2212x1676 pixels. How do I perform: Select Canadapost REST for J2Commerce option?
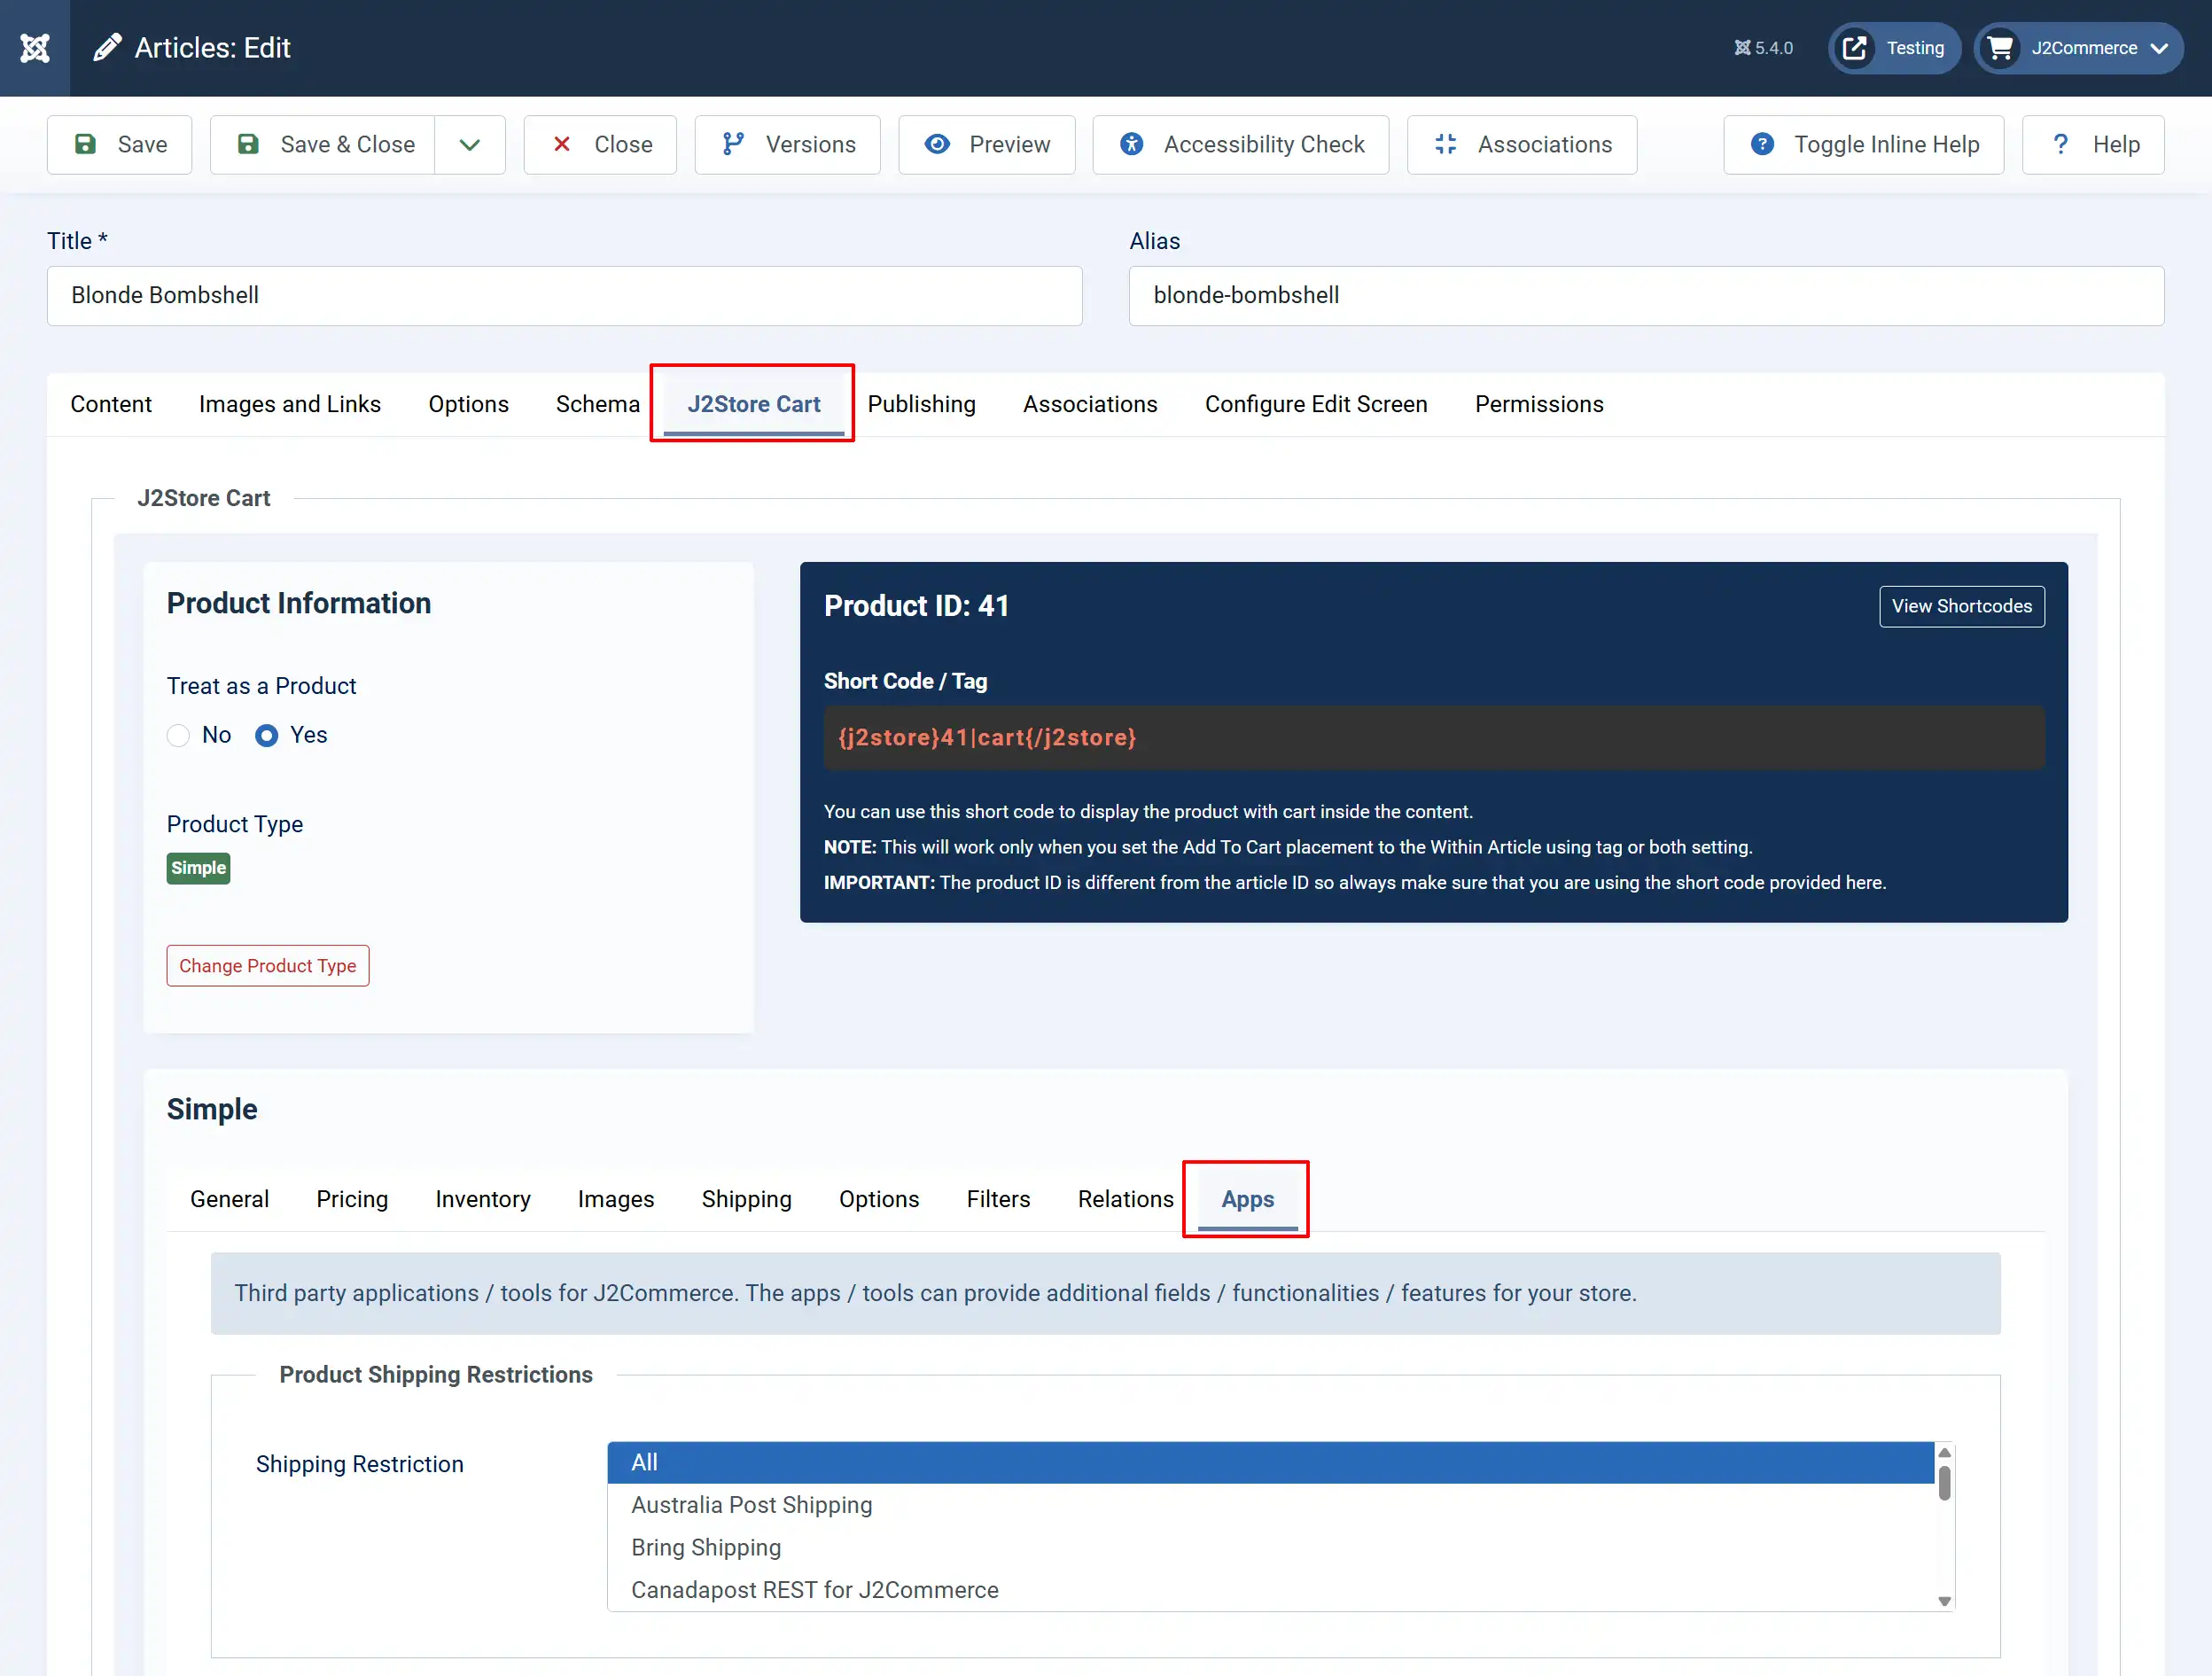click(1270, 1590)
